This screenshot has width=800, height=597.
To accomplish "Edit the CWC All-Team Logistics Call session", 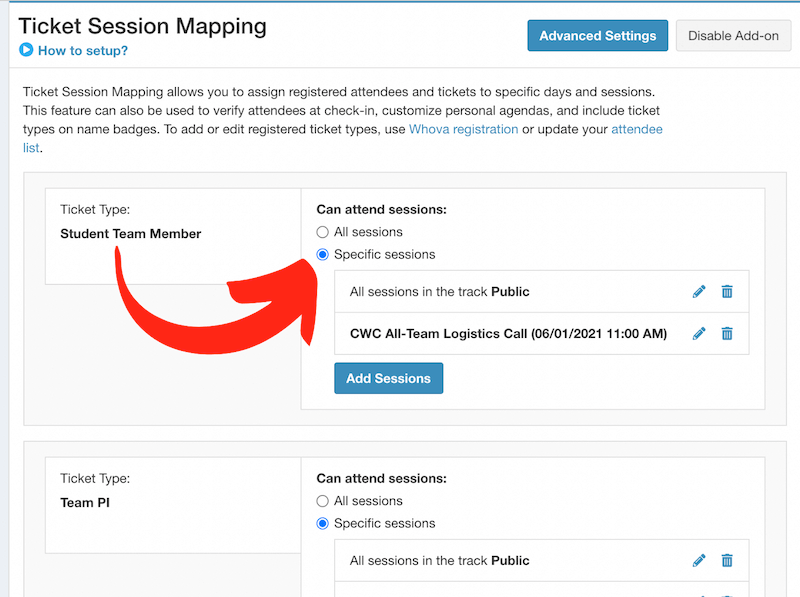I will (x=699, y=333).
